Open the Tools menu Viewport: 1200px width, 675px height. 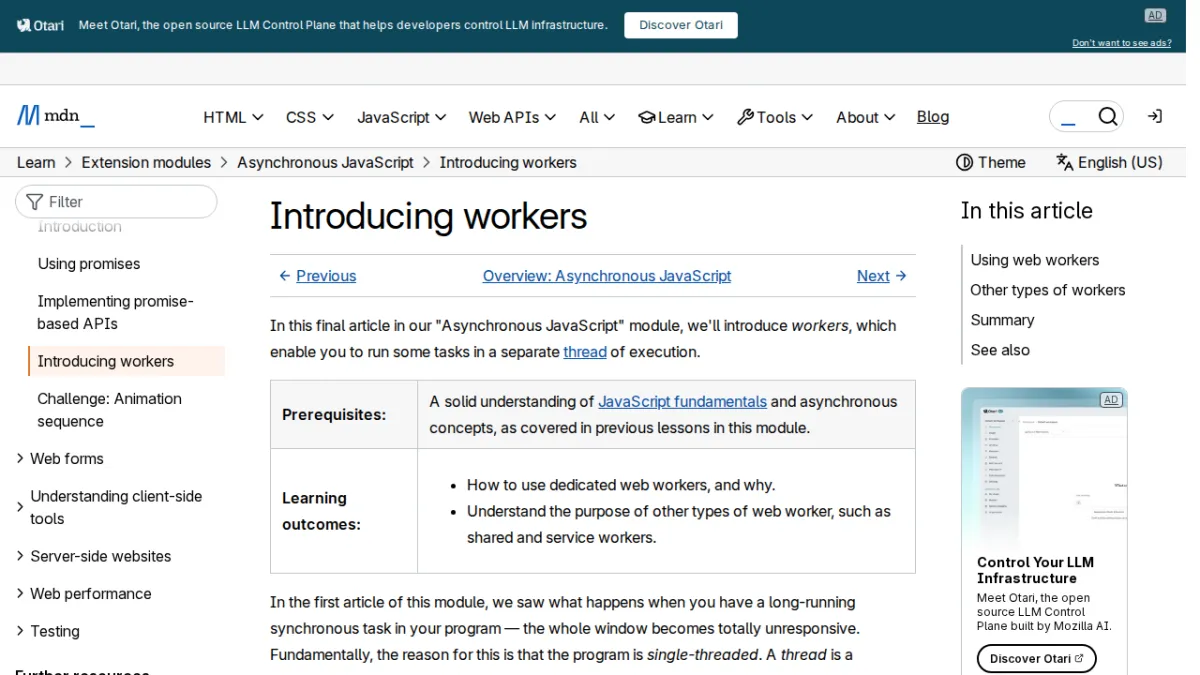(775, 117)
